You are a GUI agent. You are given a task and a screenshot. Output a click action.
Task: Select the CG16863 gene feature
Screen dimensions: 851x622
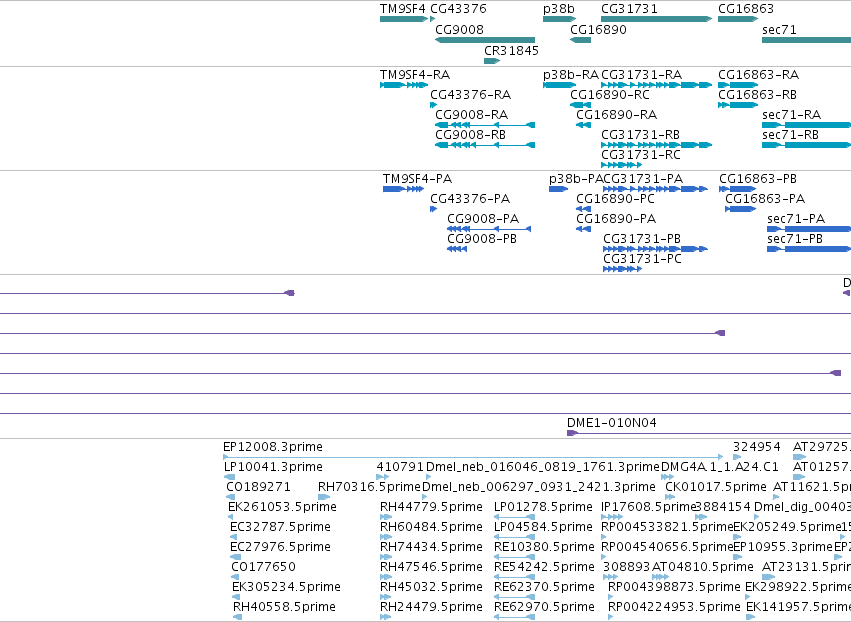pos(738,19)
